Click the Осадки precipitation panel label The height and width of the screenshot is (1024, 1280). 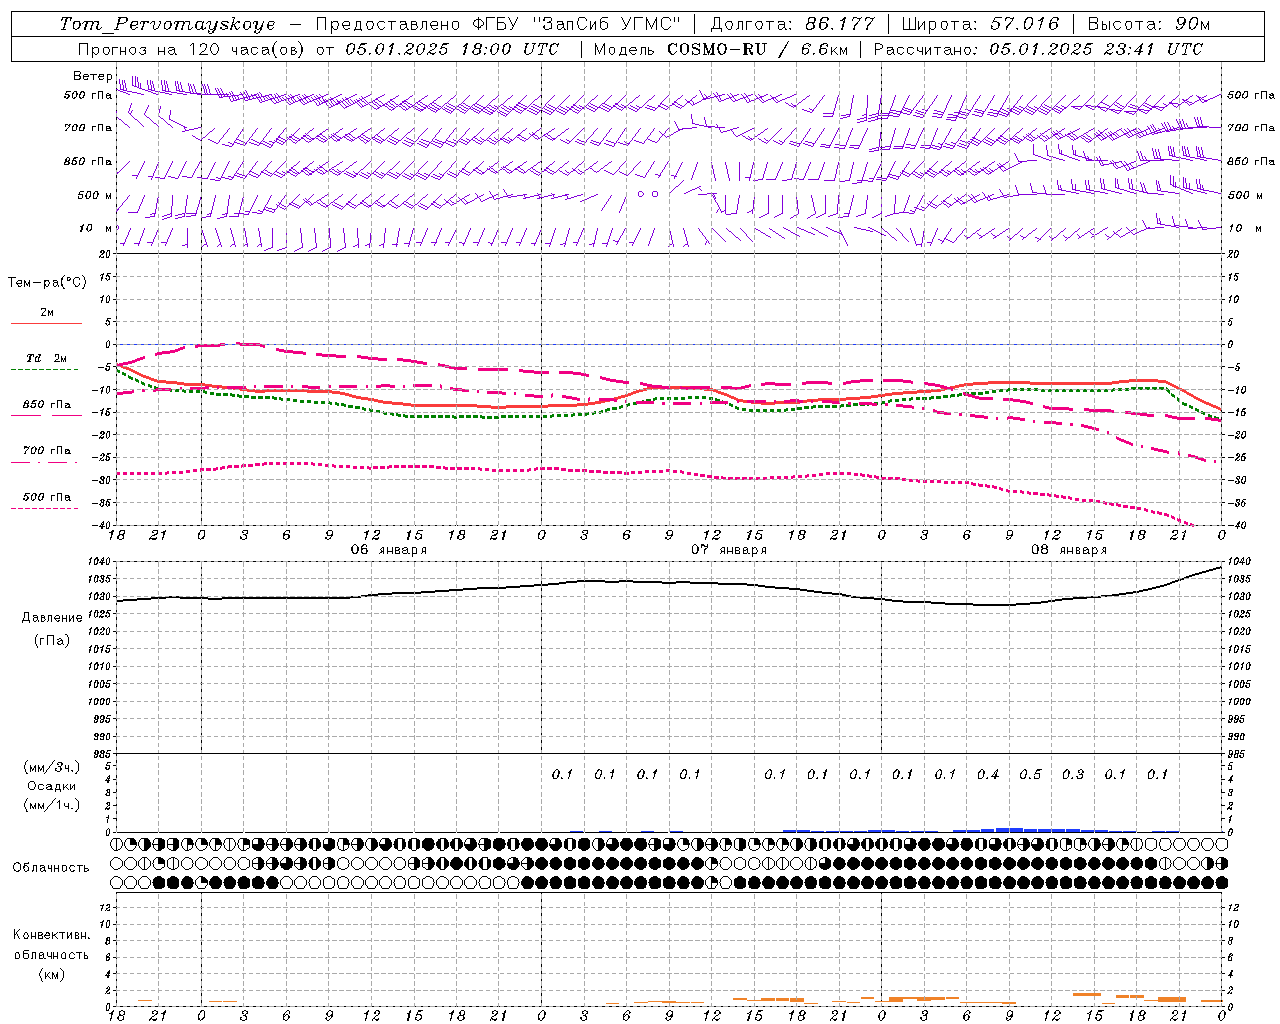pyautogui.click(x=52, y=786)
